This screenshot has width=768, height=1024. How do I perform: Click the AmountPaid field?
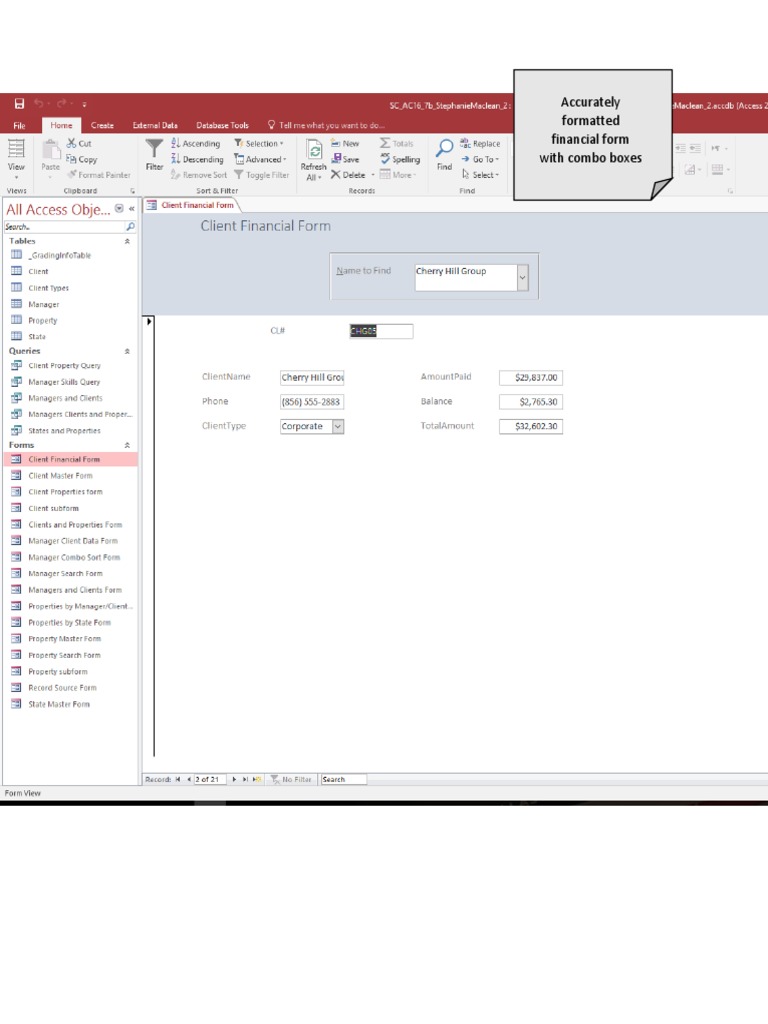(531, 378)
